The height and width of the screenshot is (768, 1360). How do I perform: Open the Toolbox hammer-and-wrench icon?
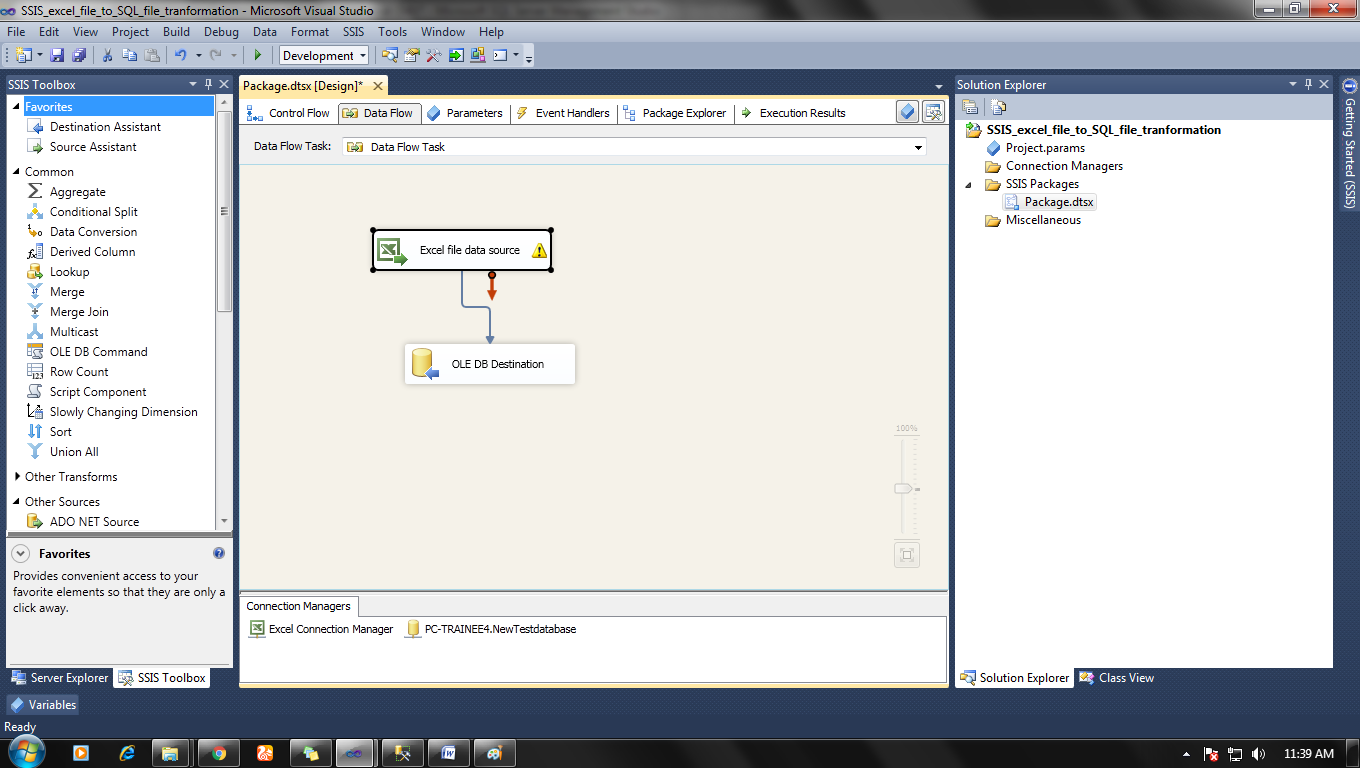click(x=433, y=56)
